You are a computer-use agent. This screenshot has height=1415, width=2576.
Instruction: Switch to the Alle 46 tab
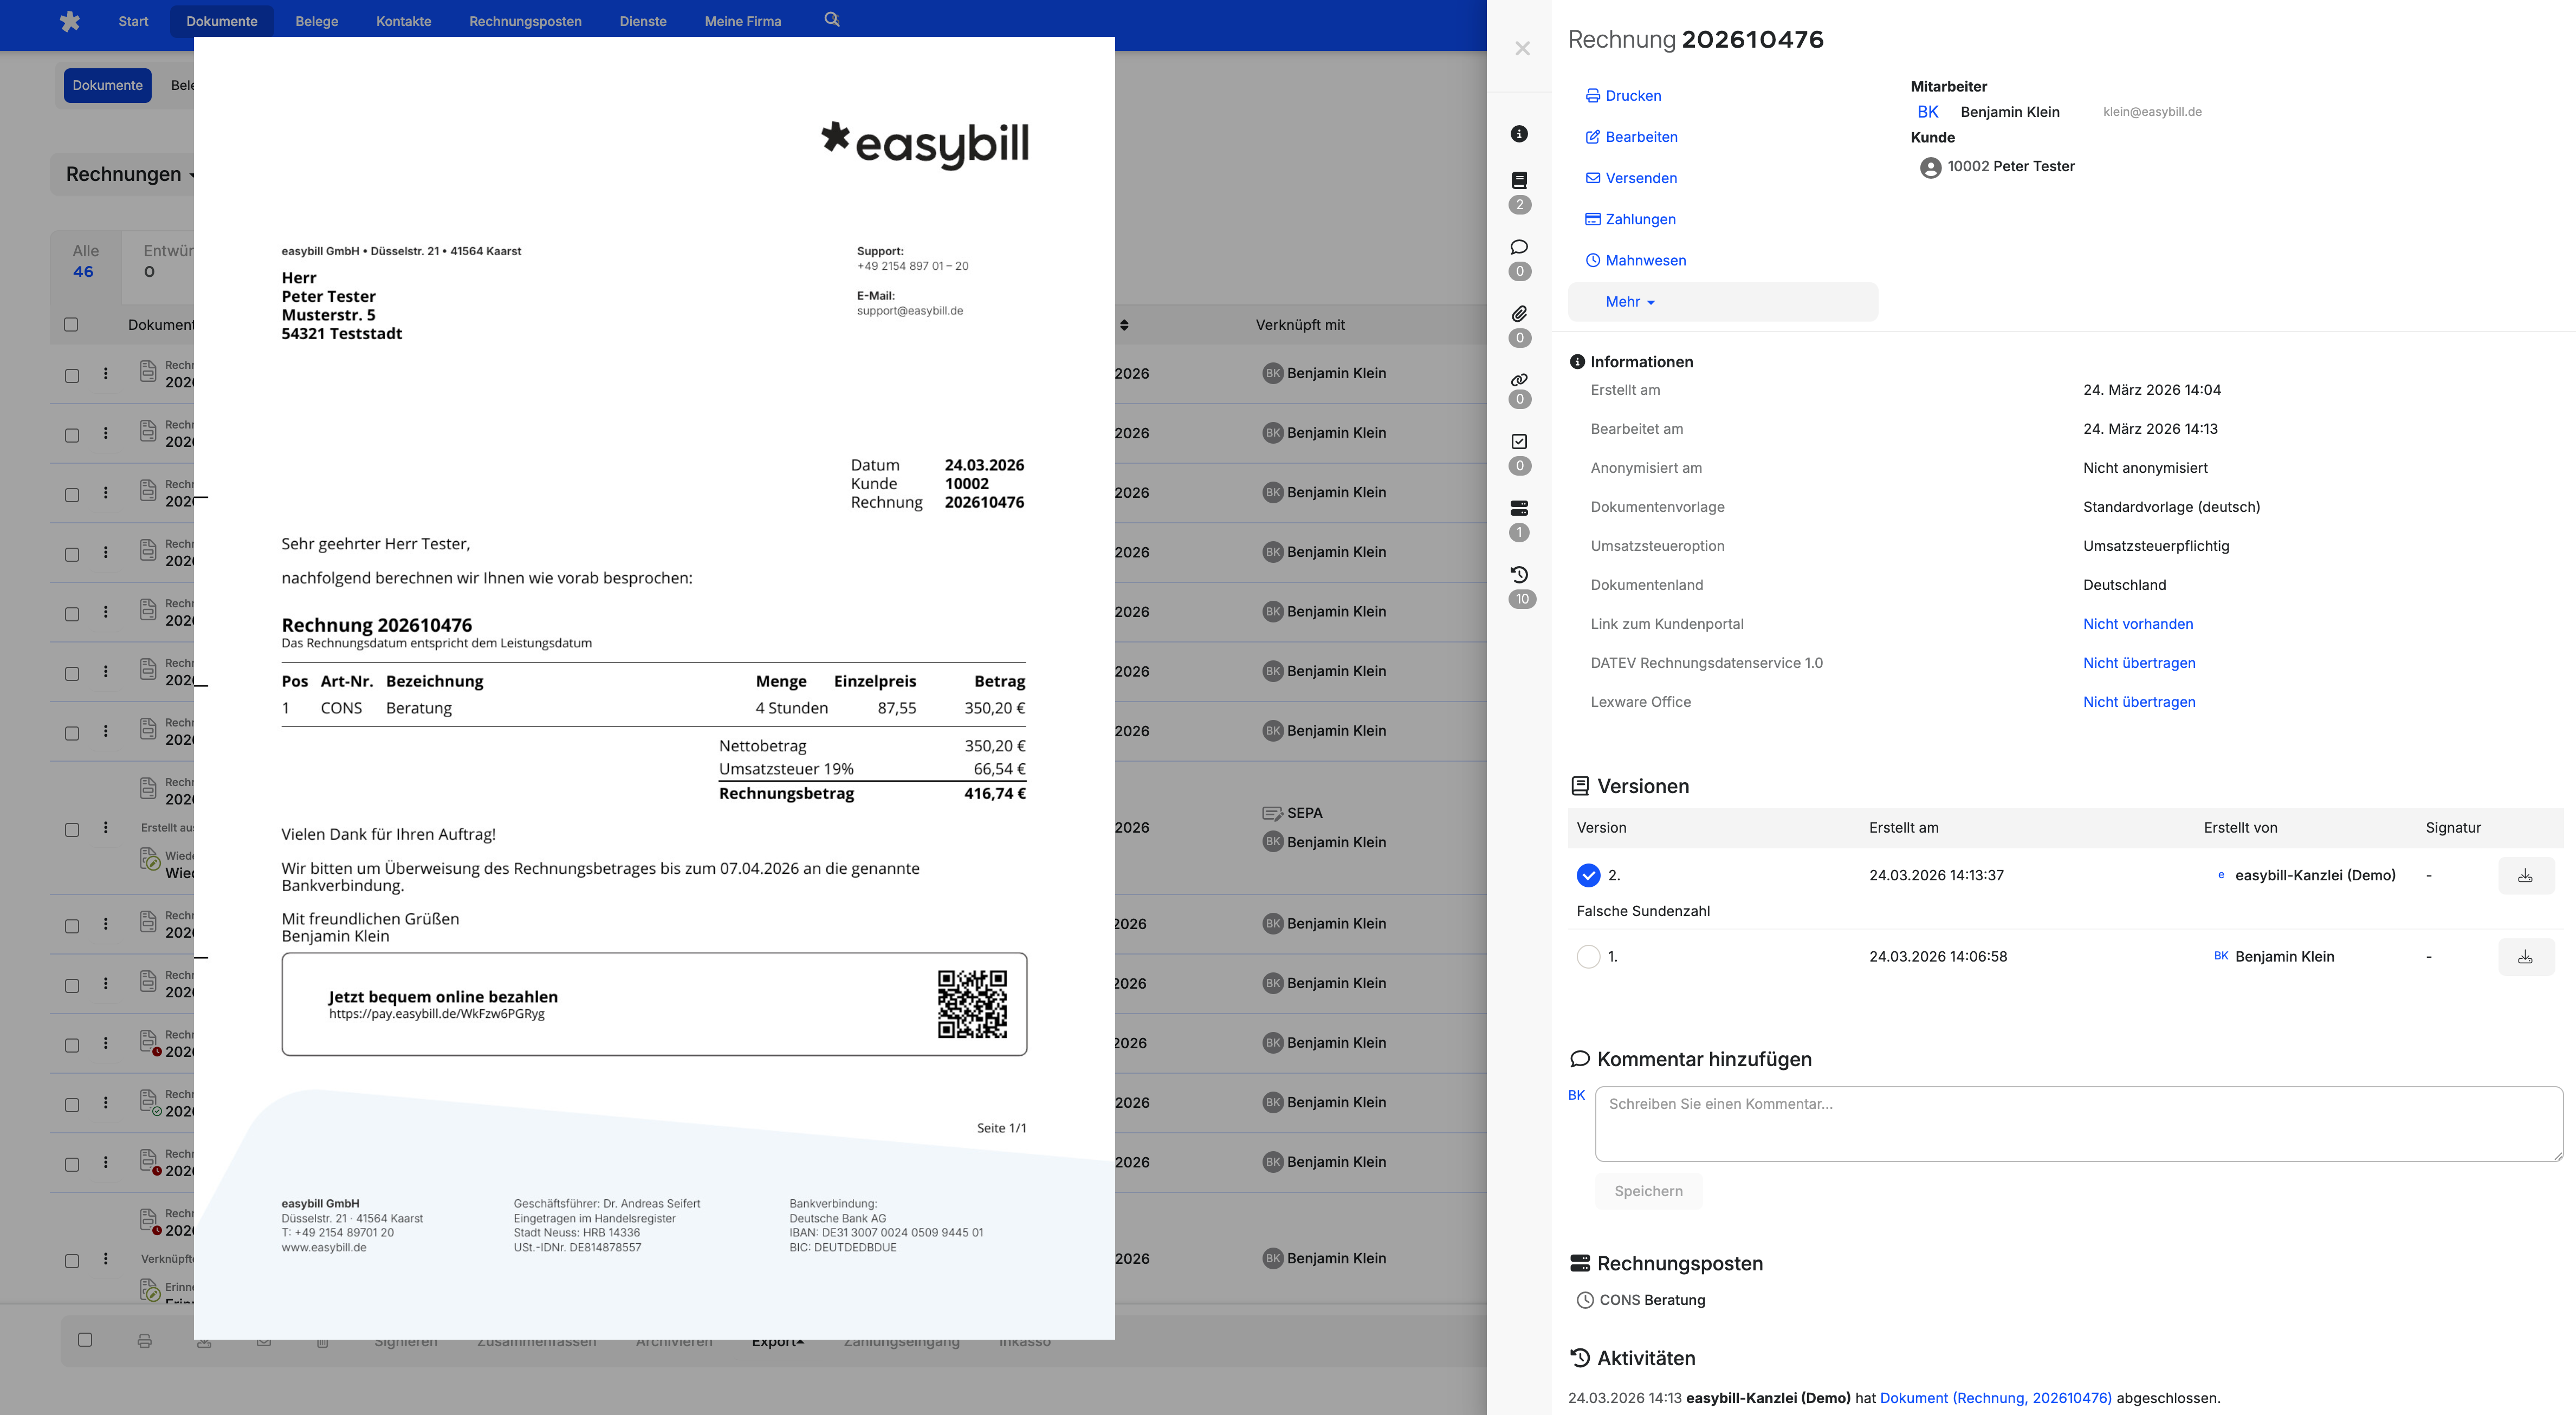click(x=85, y=261)
